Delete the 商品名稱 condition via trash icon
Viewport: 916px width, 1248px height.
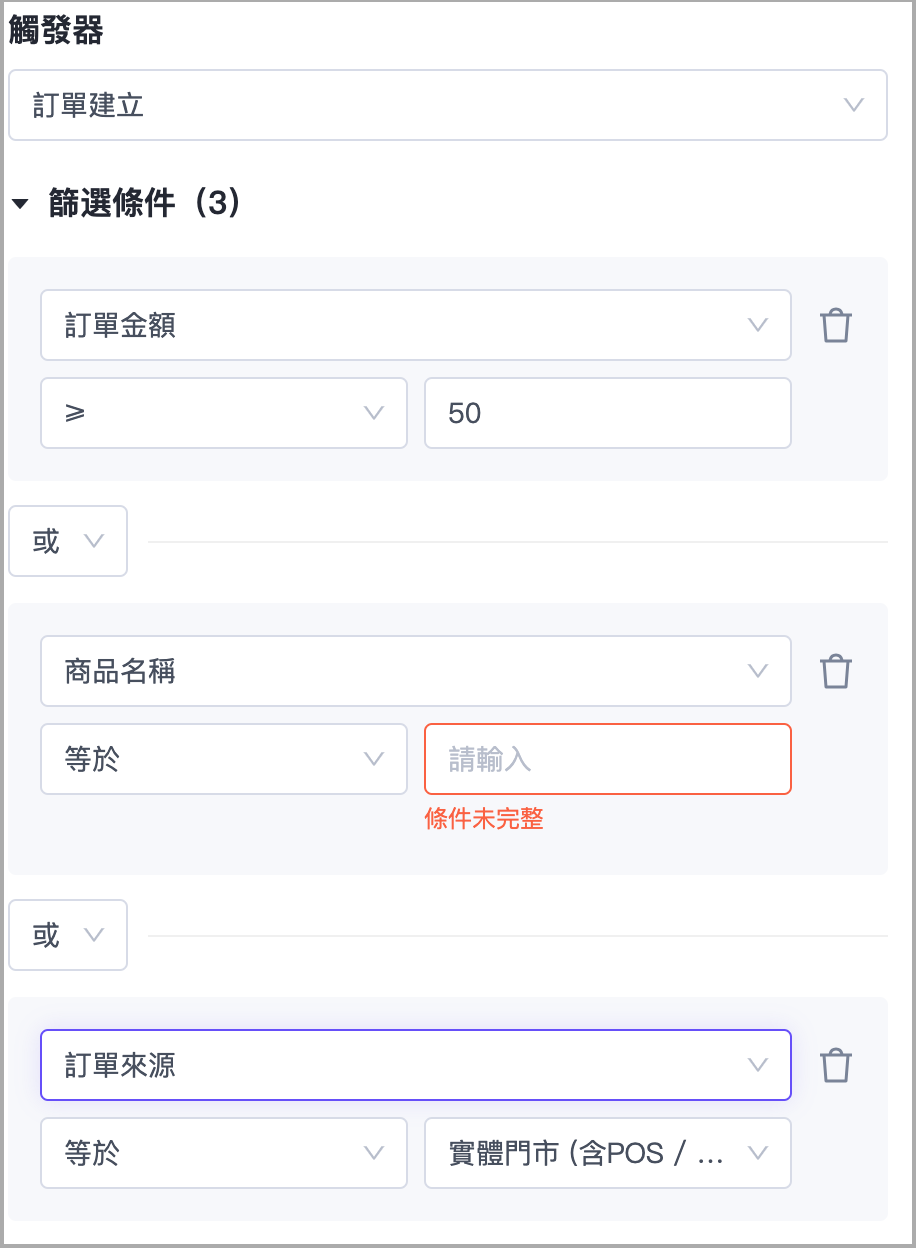coord(836,671)
